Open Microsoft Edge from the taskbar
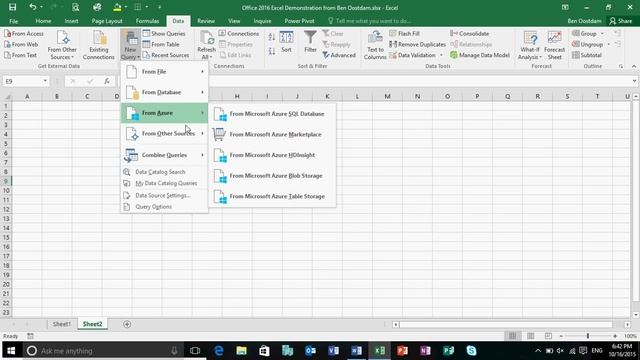The height and width of the screenshot is (360, 640). (218, 351)
